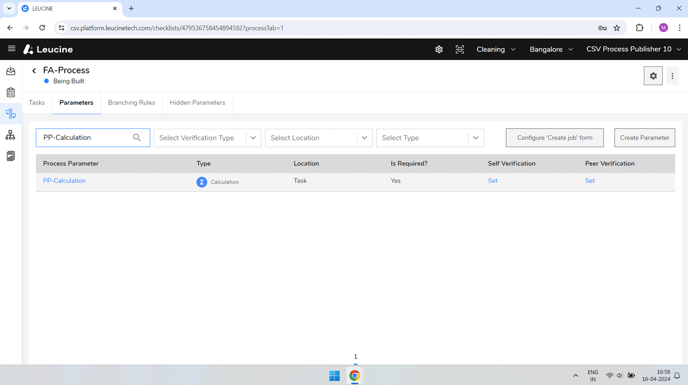The width and height of the screenshot is (688, 385).
Task: View site information icon in address bar
Action: pyautogui.click(x=61, y=28)
